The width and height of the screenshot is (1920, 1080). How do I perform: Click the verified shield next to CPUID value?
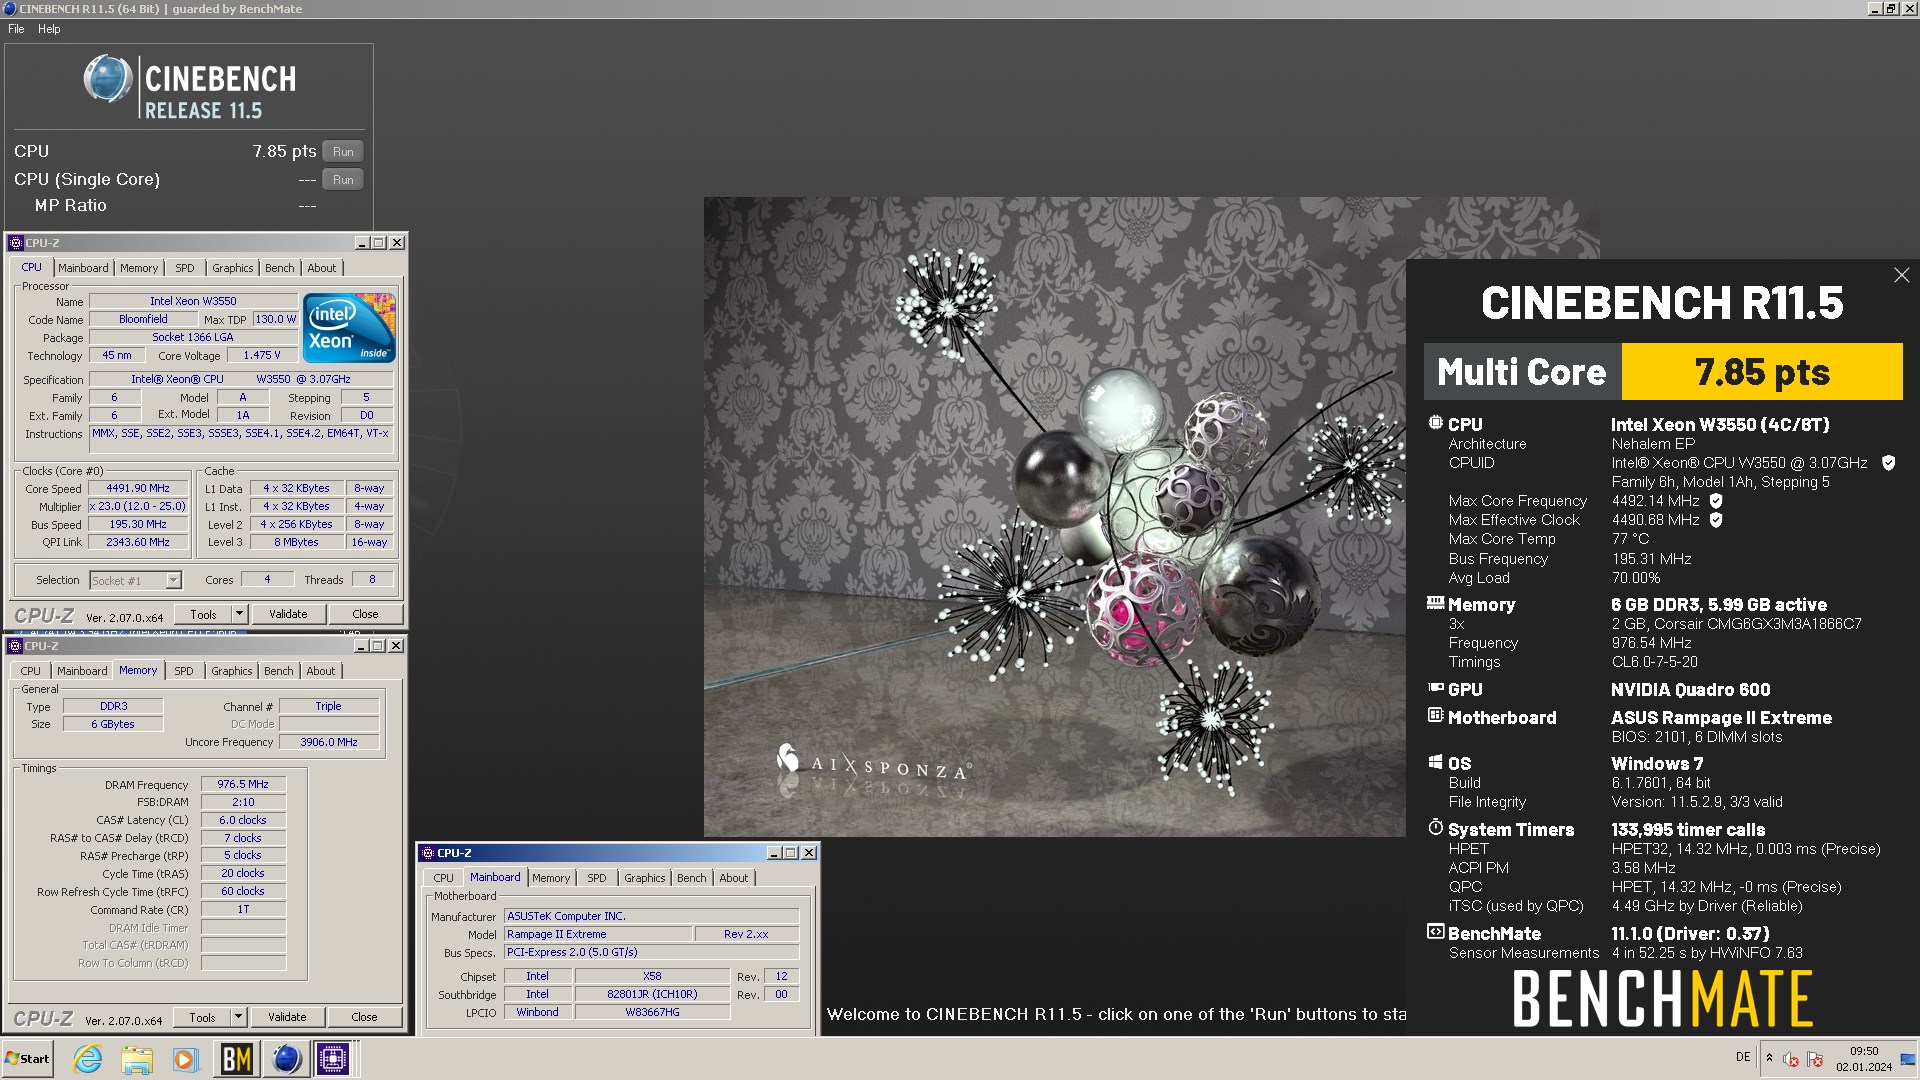pos(1889,463)
